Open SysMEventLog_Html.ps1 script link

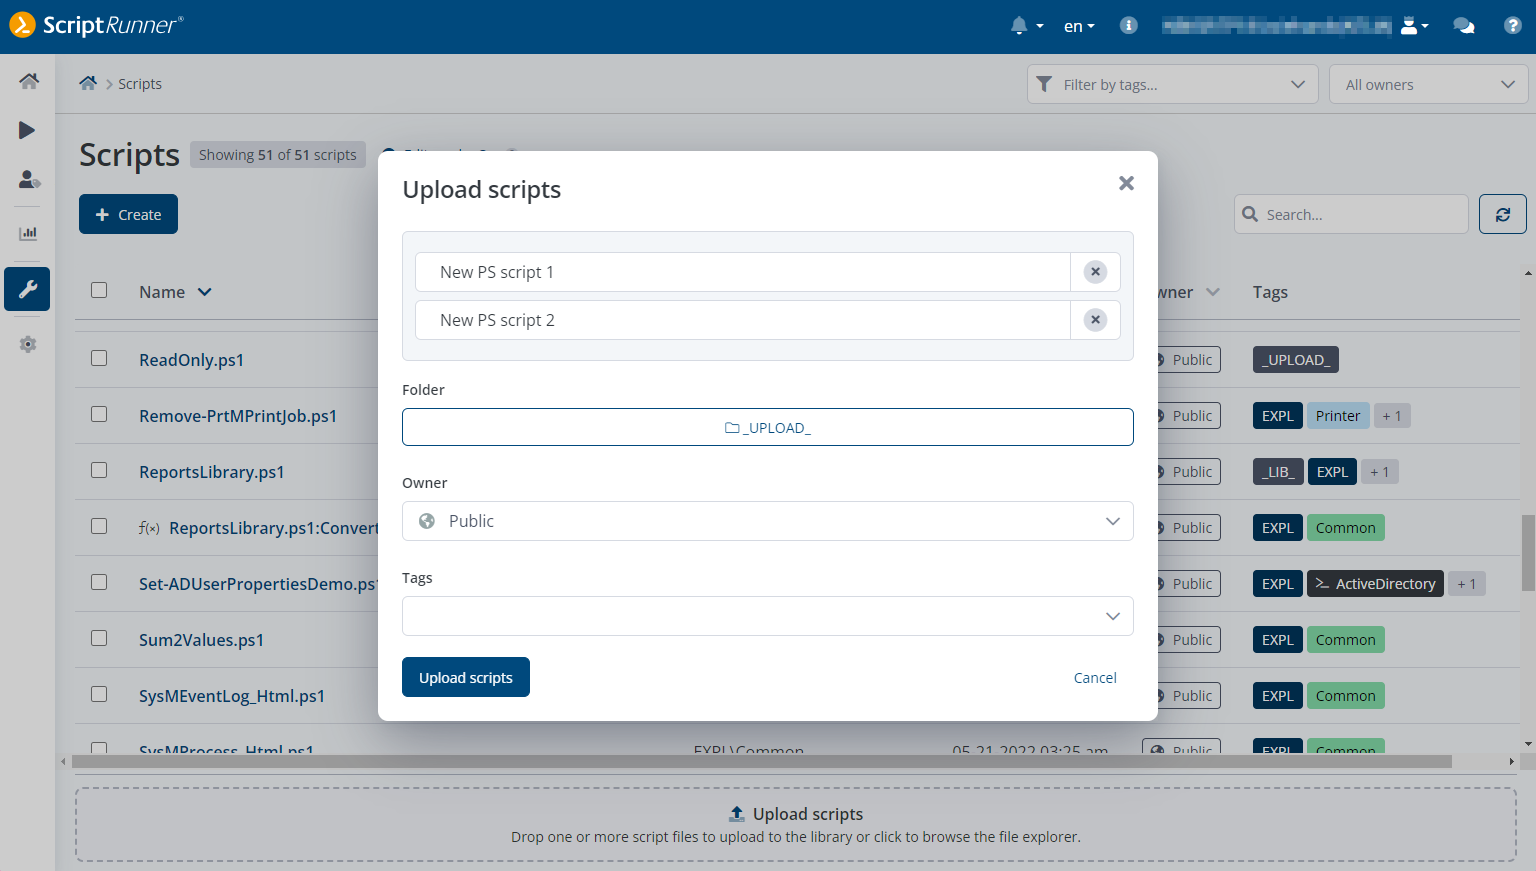click(x=232, y=696)
